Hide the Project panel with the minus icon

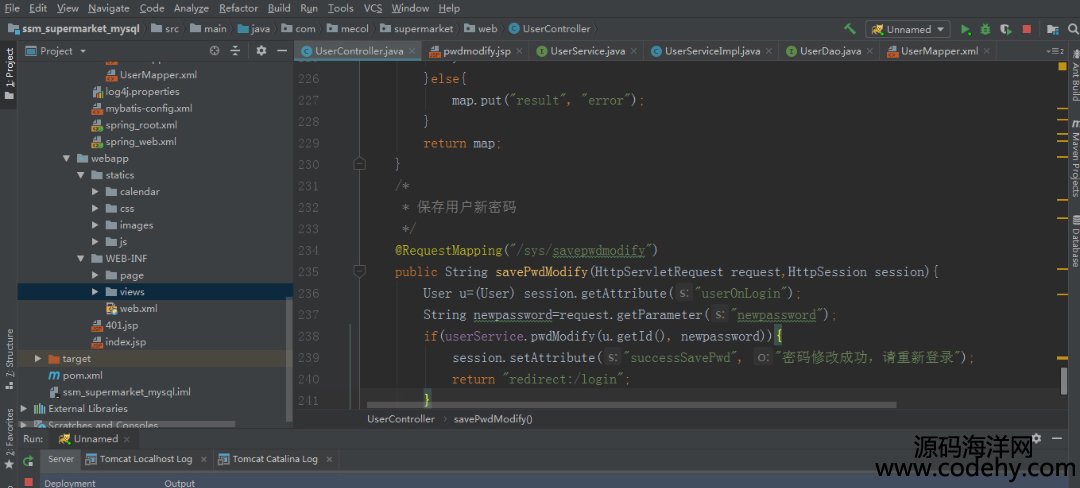[x=282, y=51]
